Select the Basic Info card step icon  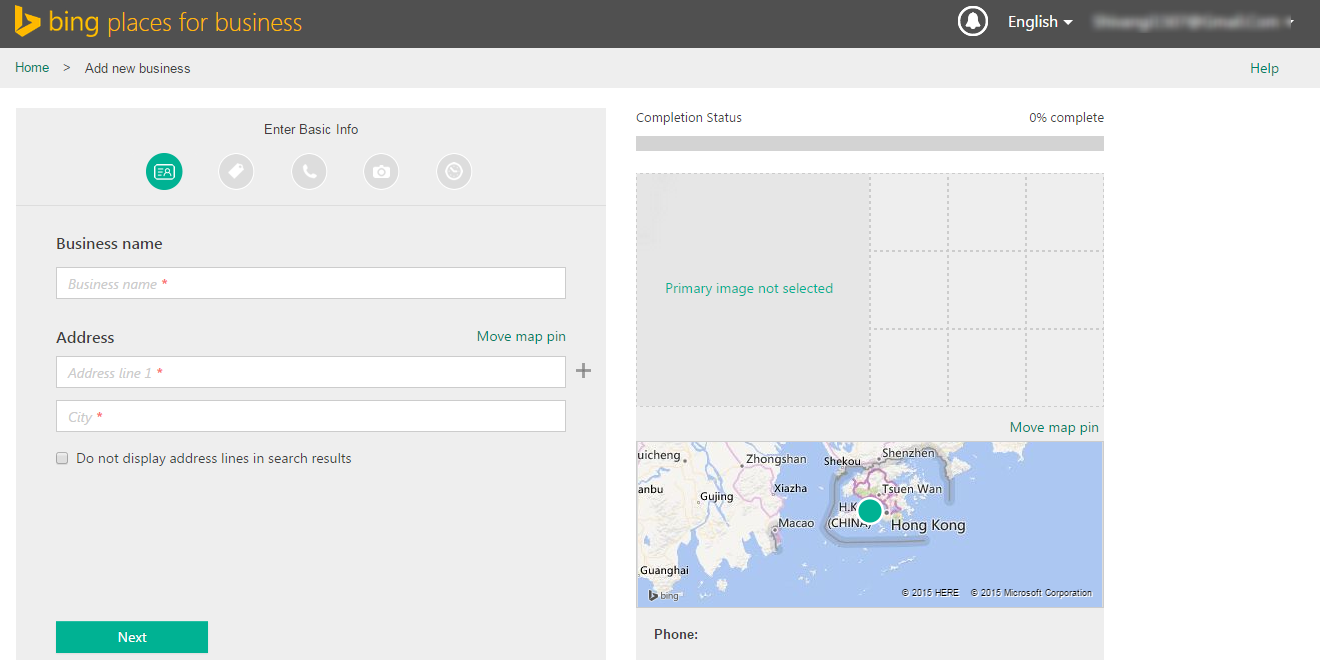click(164, 172)
